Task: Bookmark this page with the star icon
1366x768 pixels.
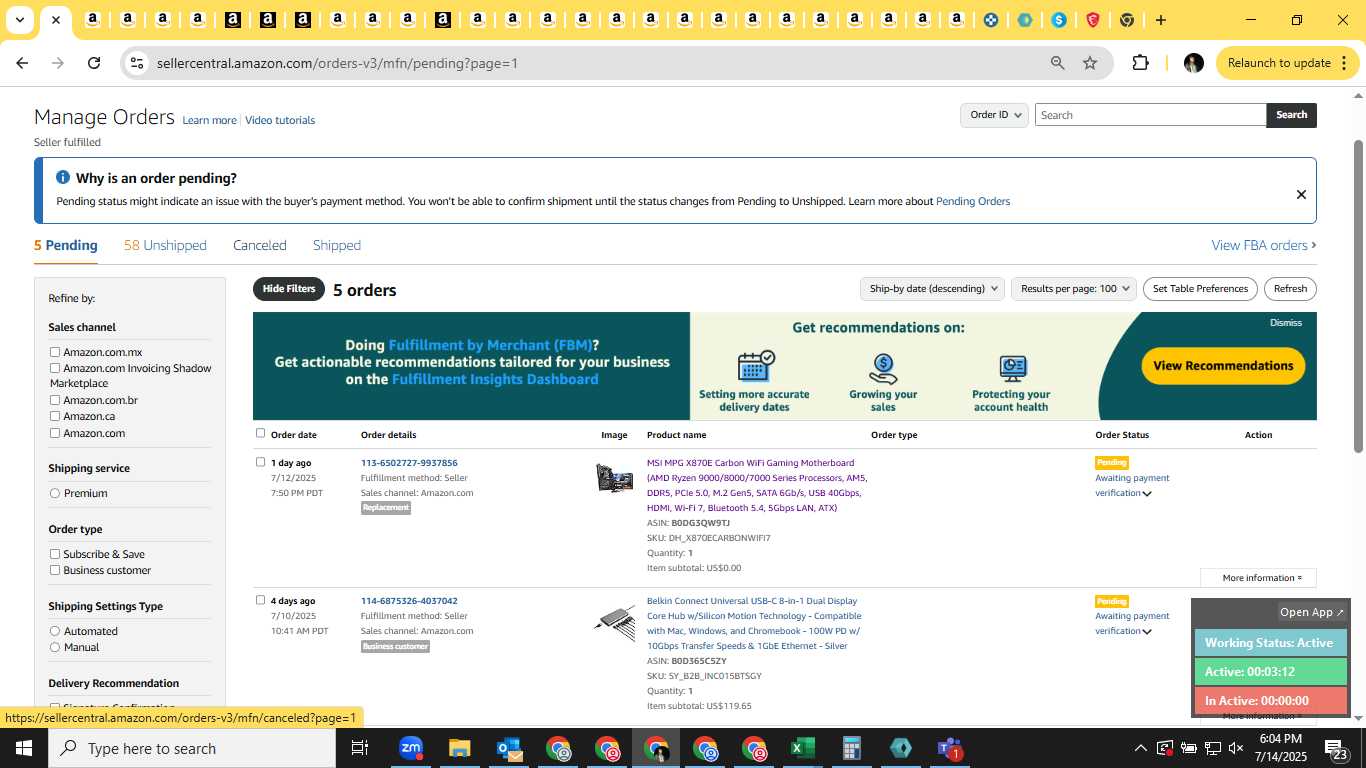Action: [1090, 63]
